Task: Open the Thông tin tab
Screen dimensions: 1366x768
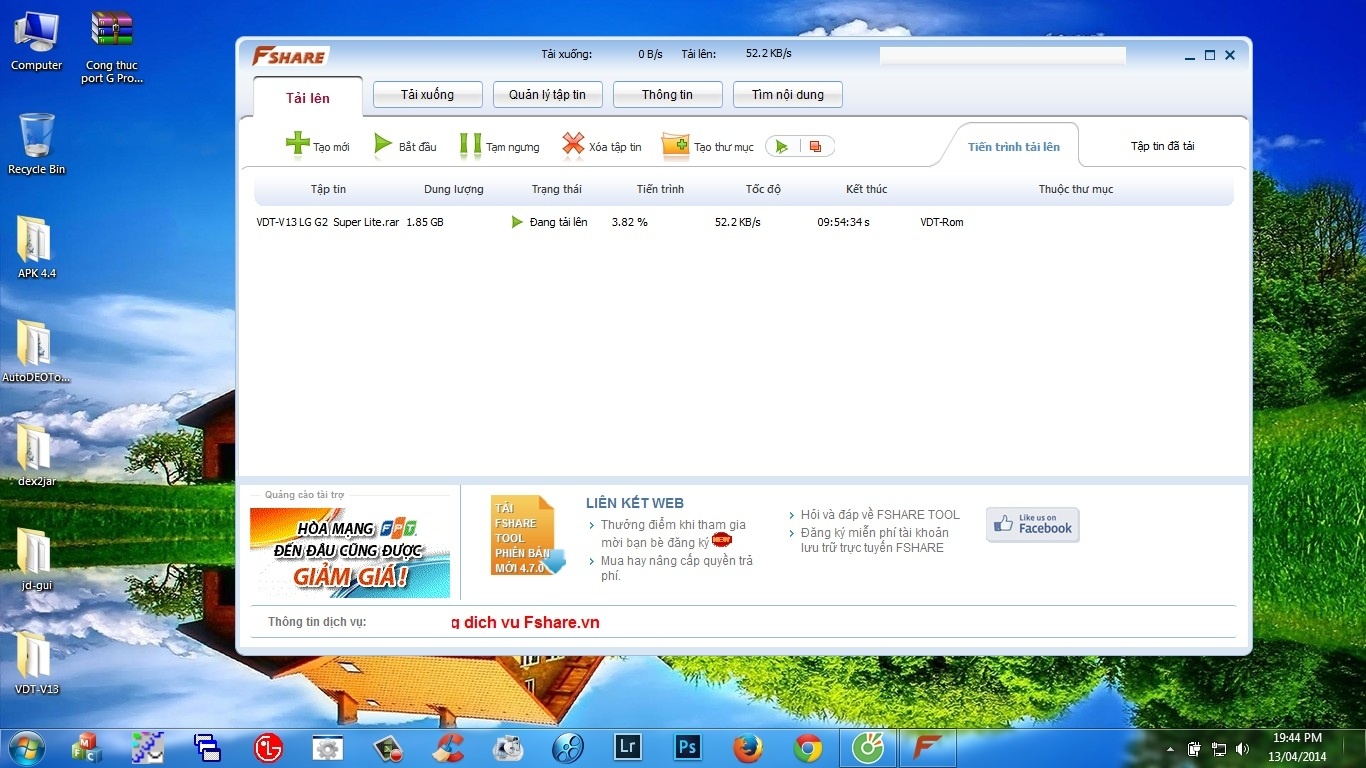Action: (x=667, y=95)
